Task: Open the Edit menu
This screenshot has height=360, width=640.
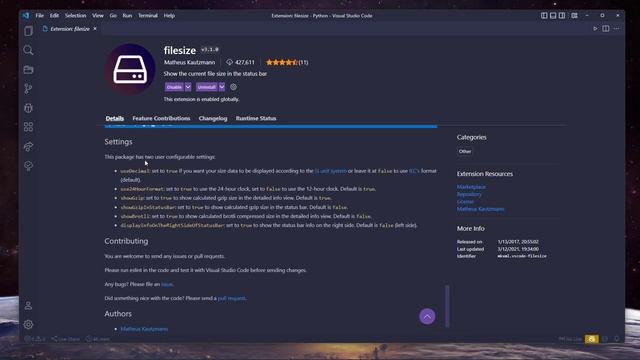Action: [54, 16]
